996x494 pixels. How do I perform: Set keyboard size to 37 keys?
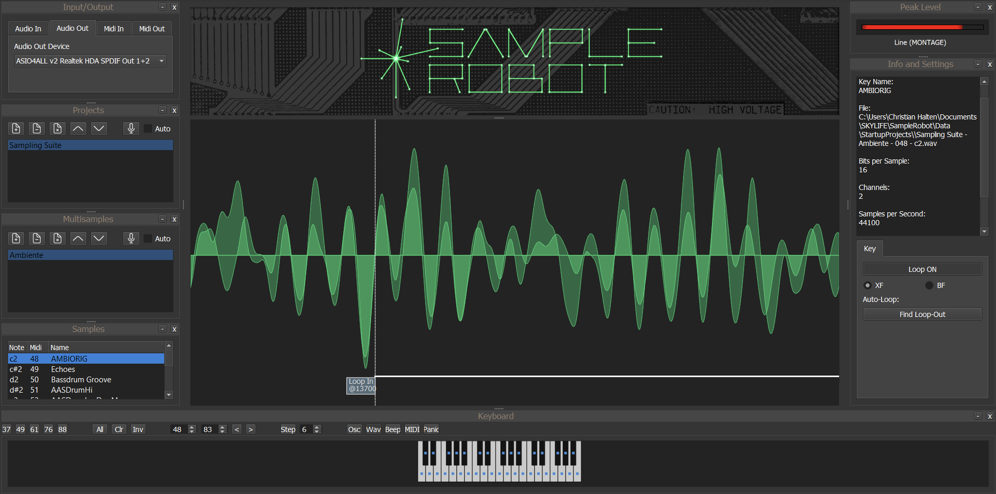coord(6,429)
